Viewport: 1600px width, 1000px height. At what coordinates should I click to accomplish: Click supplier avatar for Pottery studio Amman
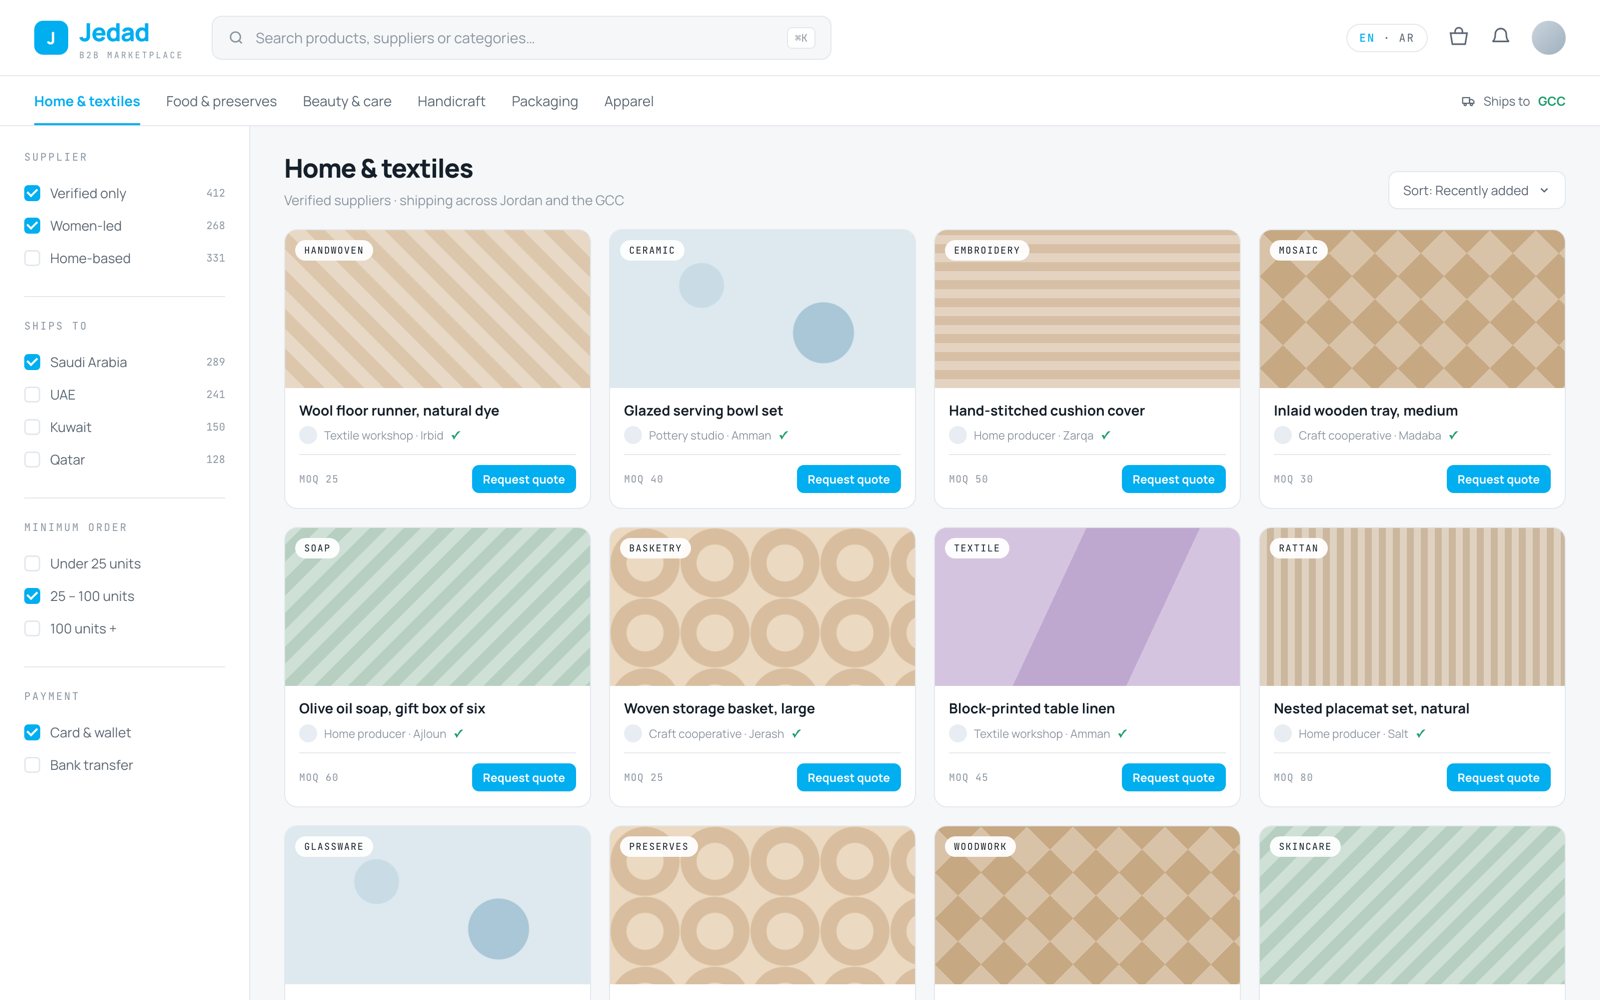(x=633, y=435)
